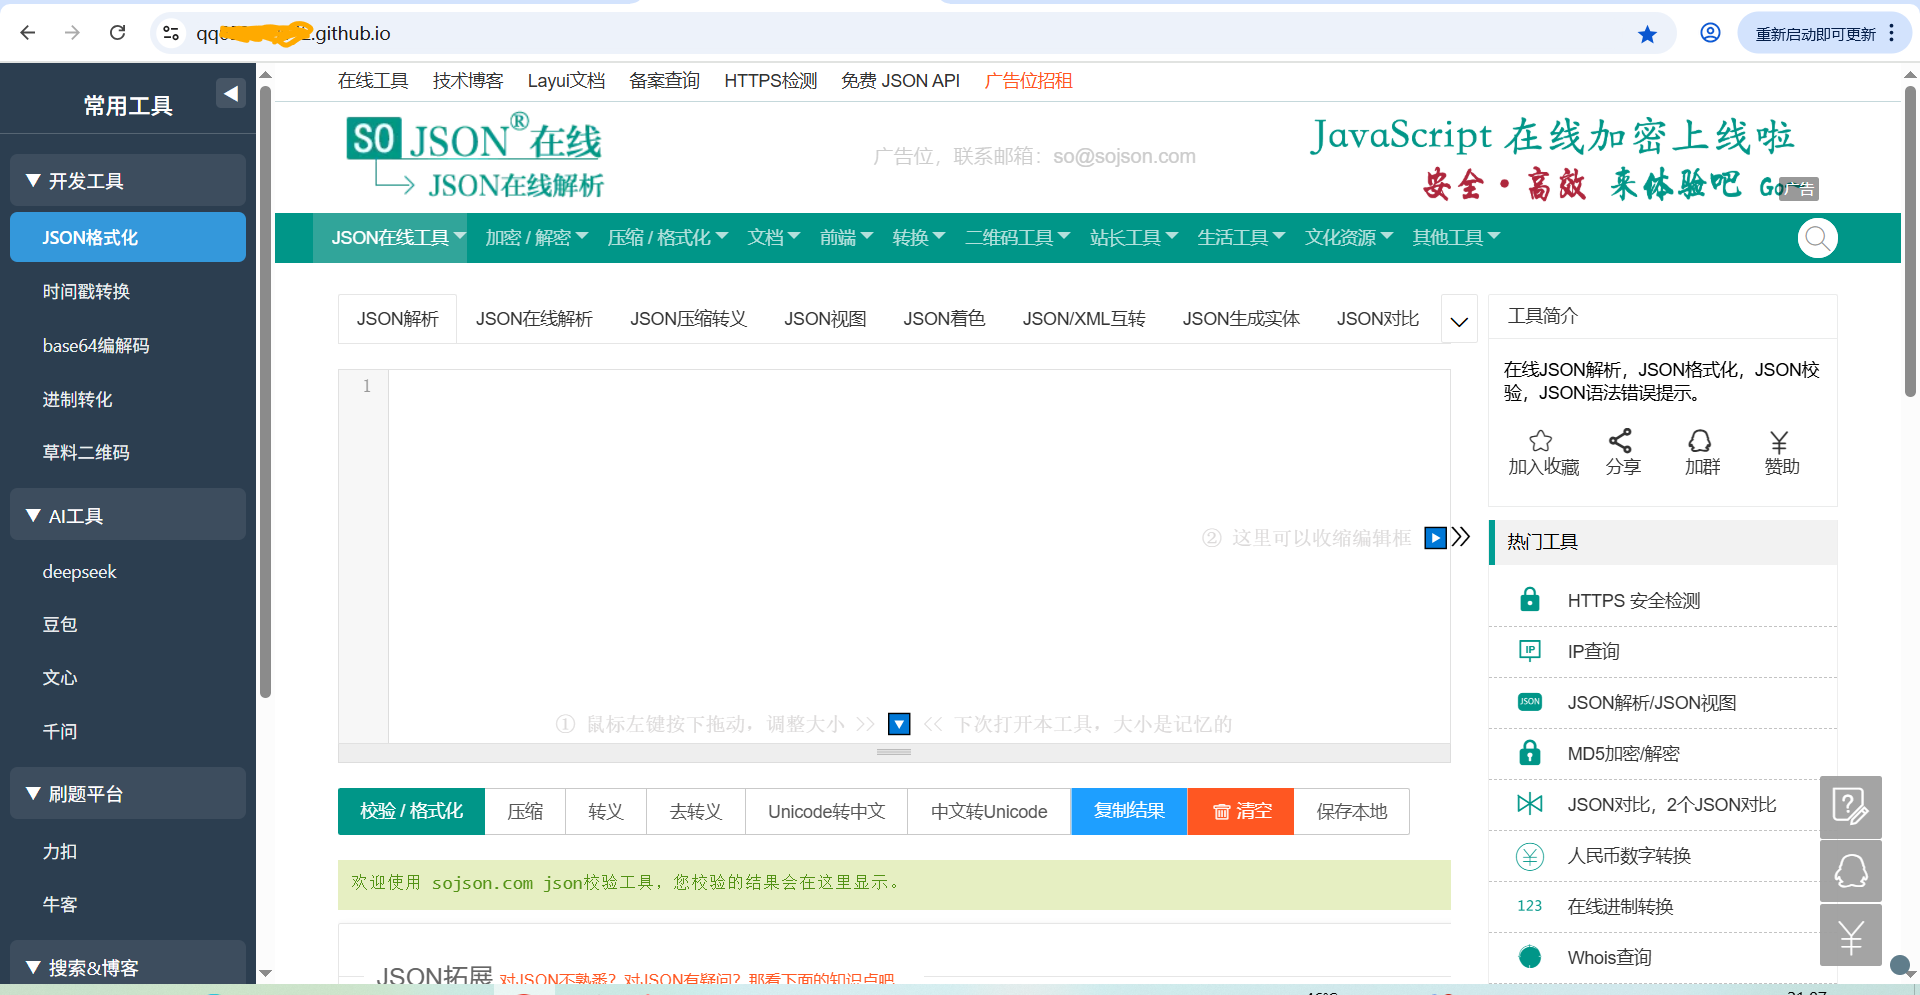1920x995 pixels.
Task: Click the 人民币数字转换 yen circle icon
Action: pos(1530,855)
